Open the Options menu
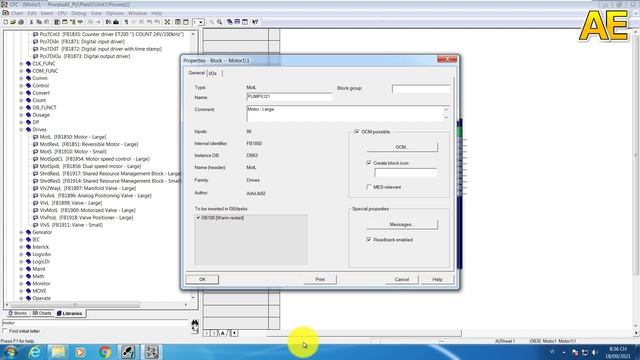Screen dimensions: 640x360 115,13
